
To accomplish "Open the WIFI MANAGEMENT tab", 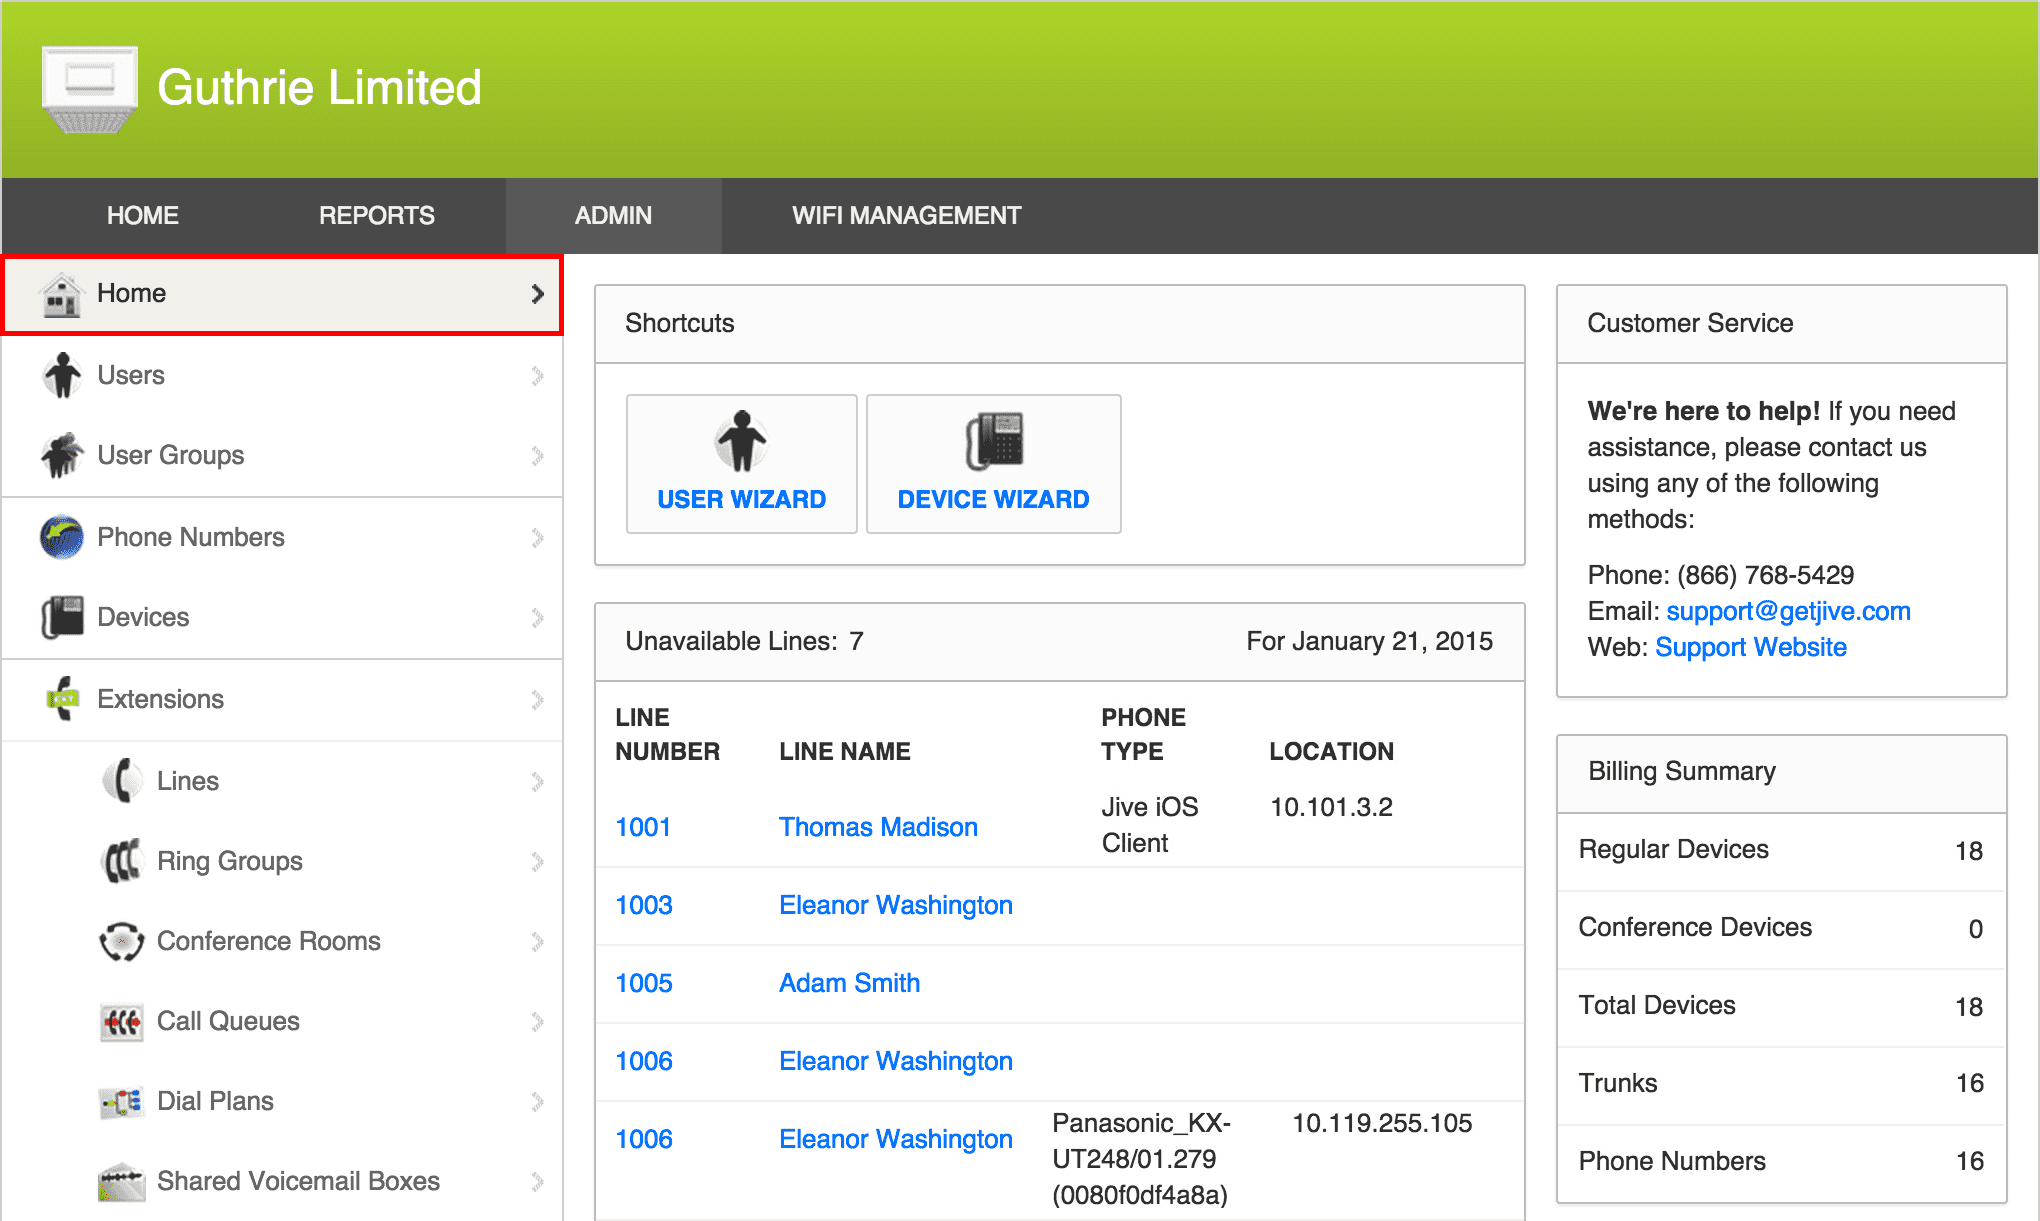I will [x=906, y=215].
